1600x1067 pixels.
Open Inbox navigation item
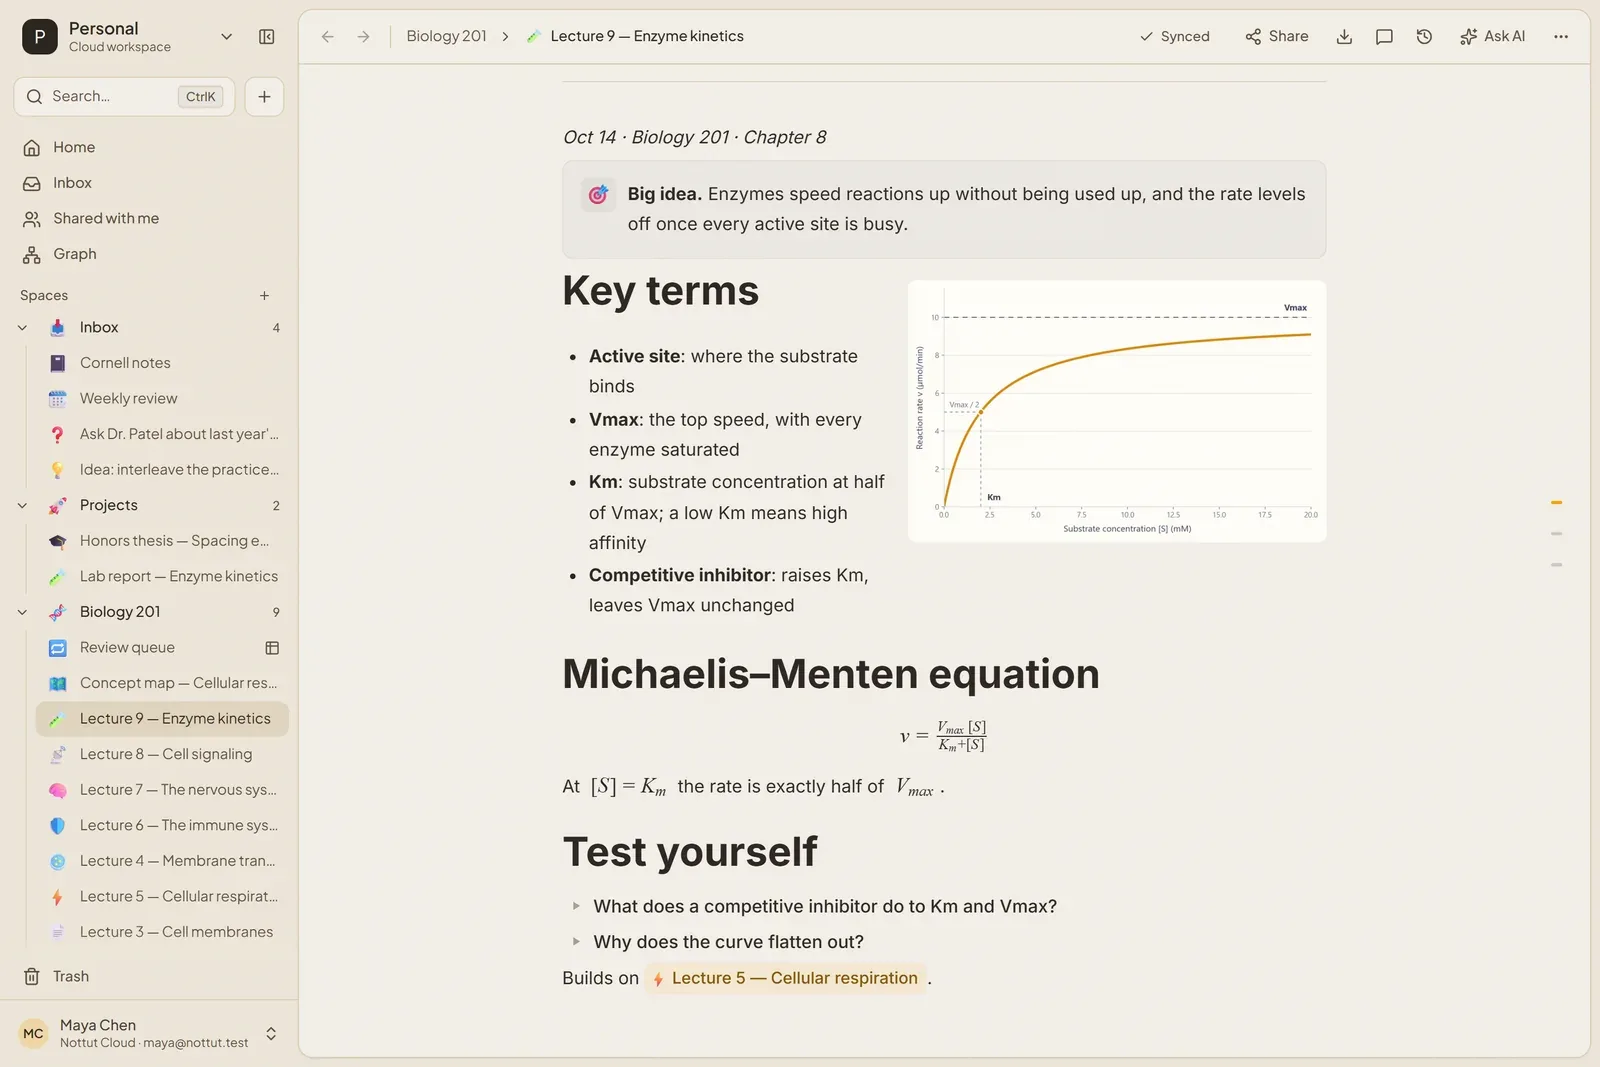[150, 183]
